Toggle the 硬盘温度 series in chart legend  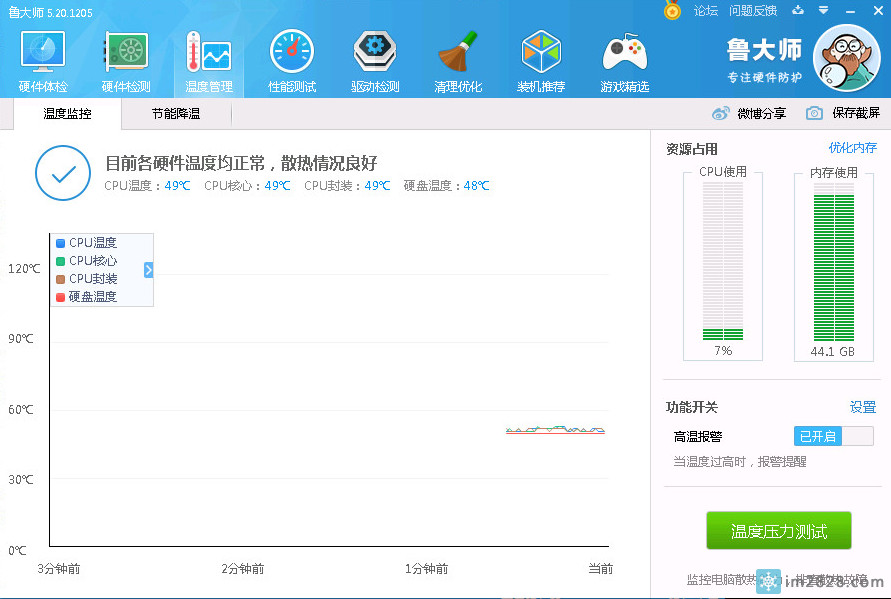tap(86, 297)
